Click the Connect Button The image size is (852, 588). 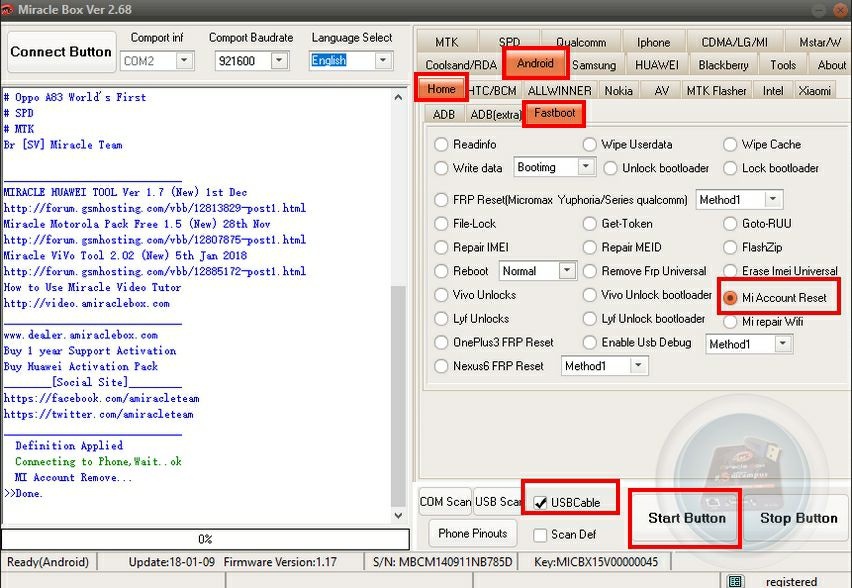click(x=61, y=52)
